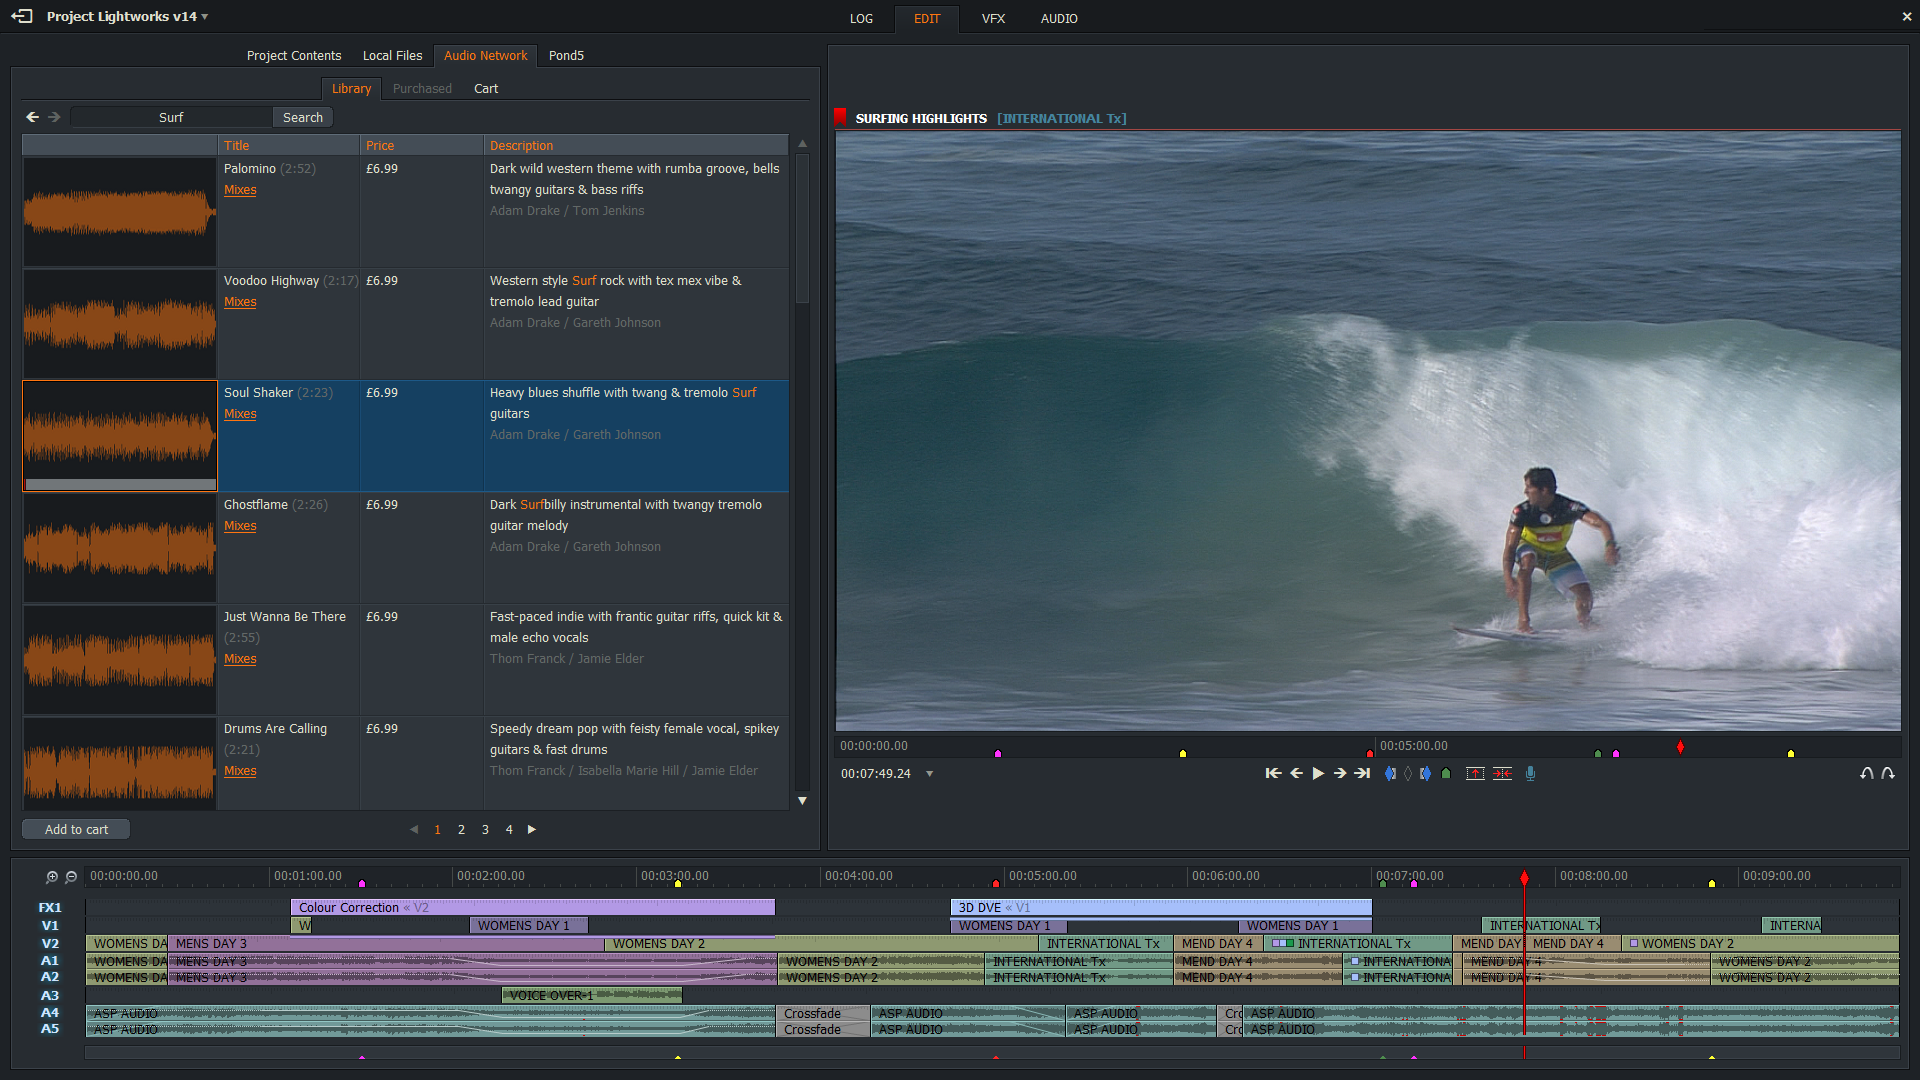Switch to the VFX workspace tab
1920x1080 pixels.
(993, 19)
